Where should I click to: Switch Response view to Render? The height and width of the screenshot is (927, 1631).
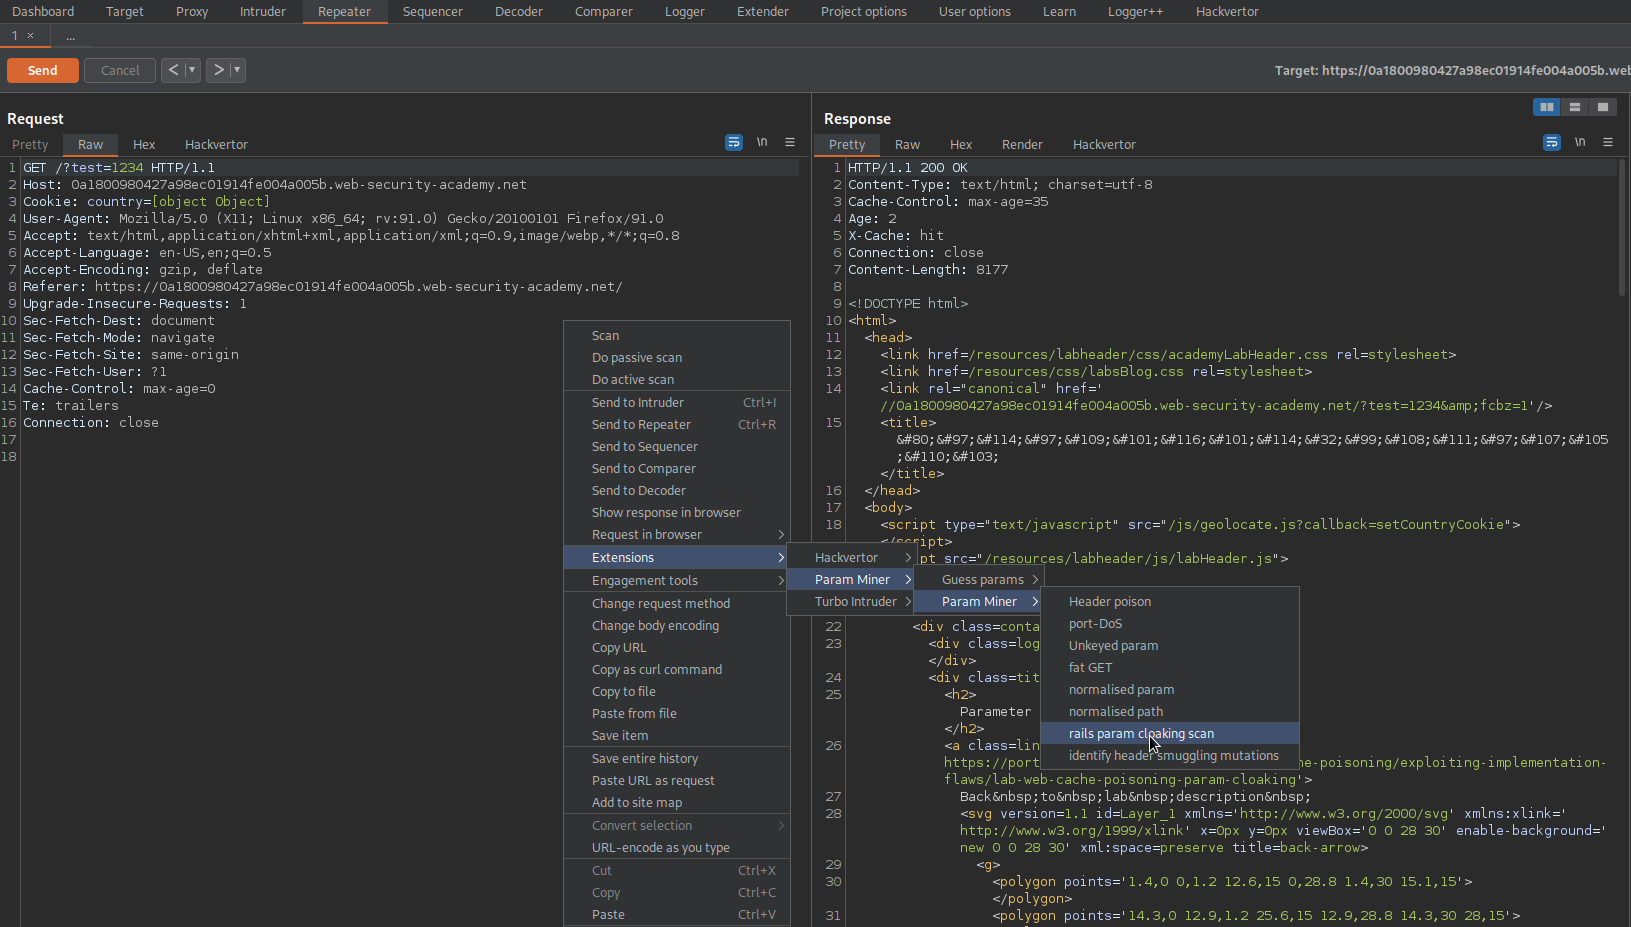tap(1022, 145)
